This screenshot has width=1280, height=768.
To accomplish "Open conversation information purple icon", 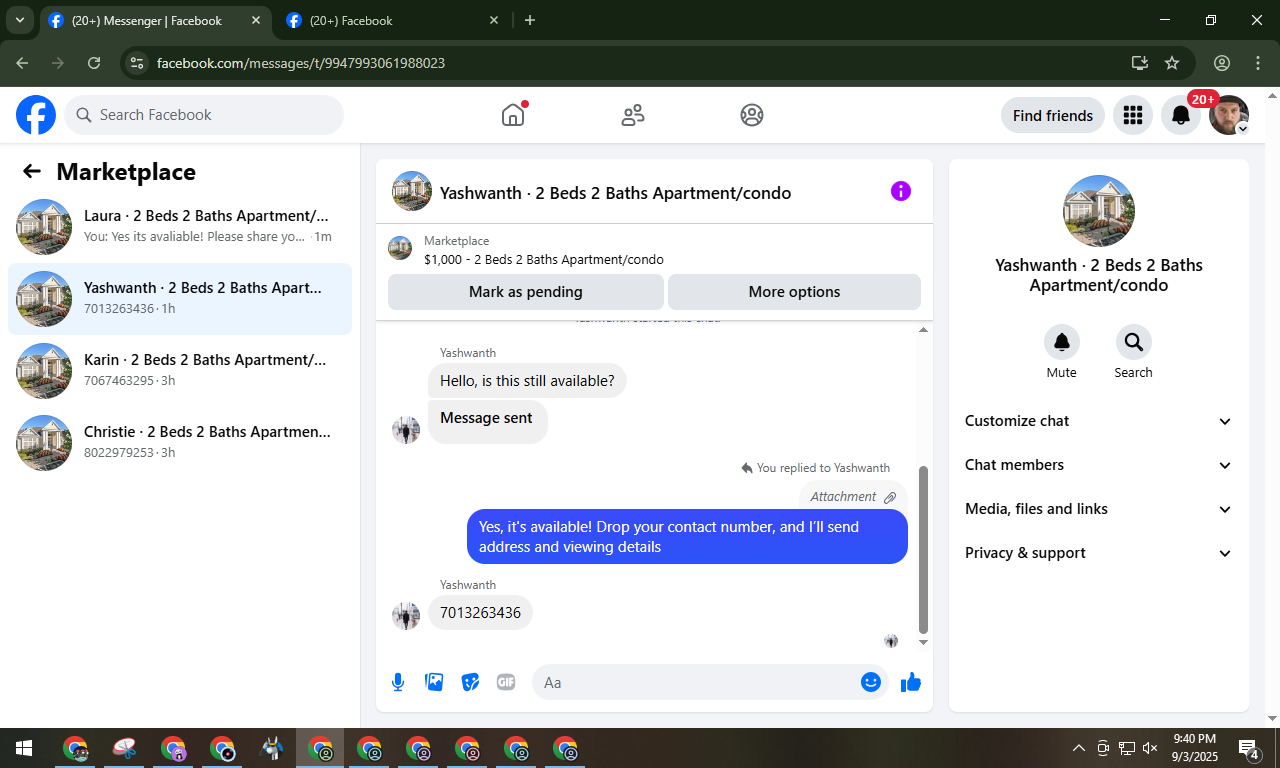I will (901, 191).
